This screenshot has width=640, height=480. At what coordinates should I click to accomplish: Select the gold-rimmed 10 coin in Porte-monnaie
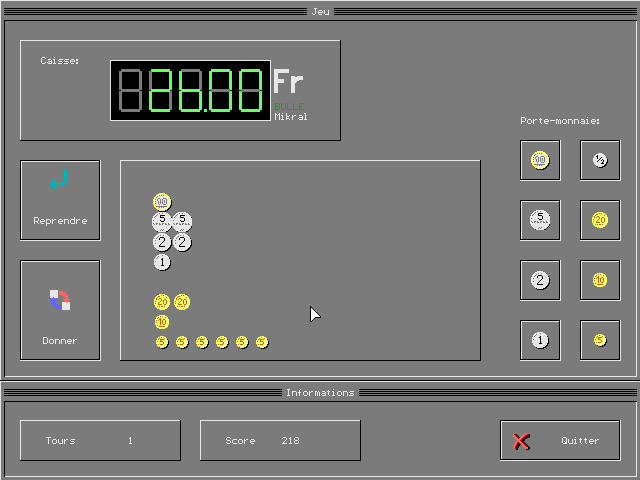tap(540, 160)
